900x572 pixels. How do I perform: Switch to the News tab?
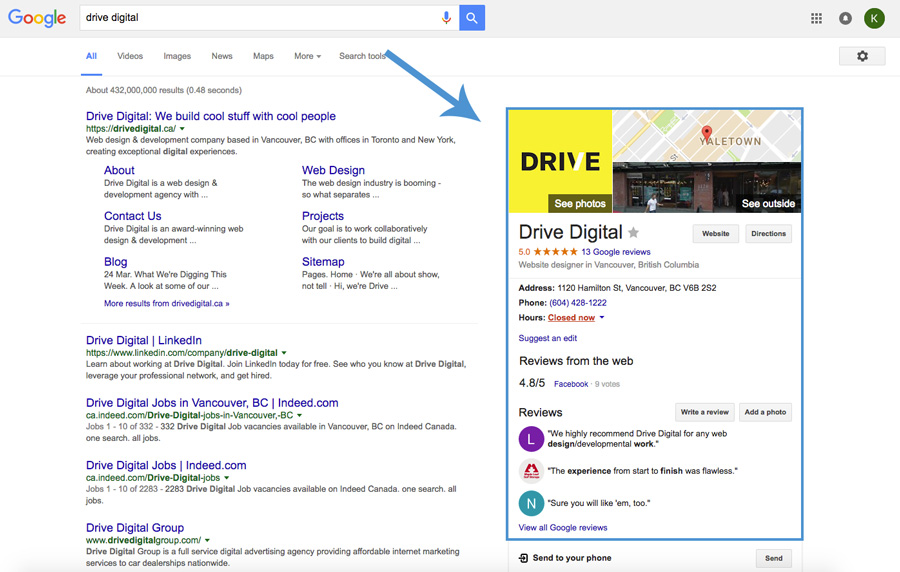222,56
